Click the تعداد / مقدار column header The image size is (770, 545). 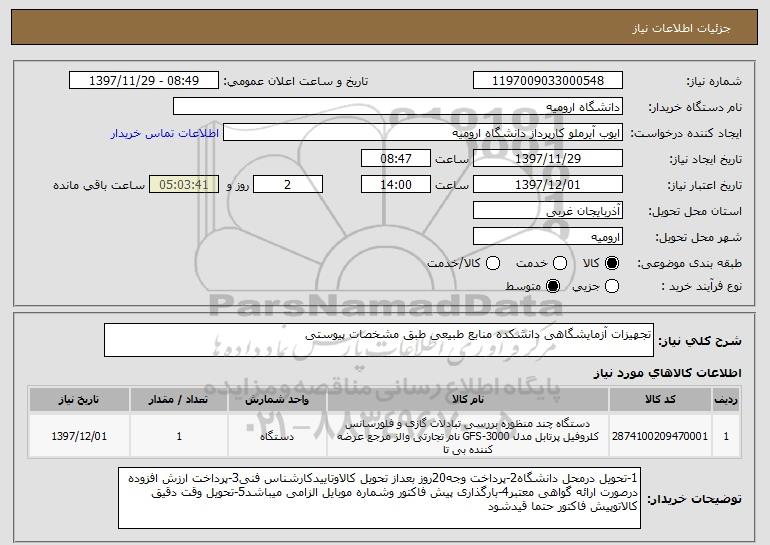pos(179,400)
